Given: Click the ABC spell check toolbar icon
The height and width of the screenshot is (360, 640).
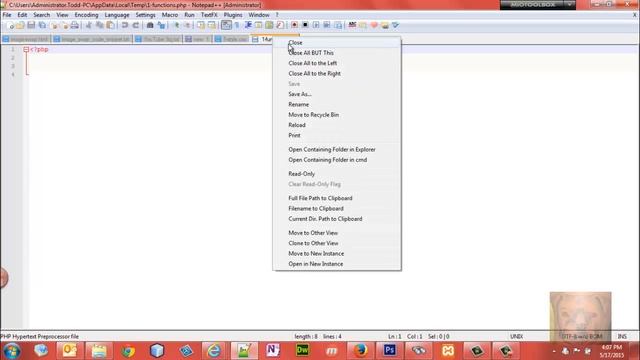Looking at the screenshot, I should pos(352,25).
